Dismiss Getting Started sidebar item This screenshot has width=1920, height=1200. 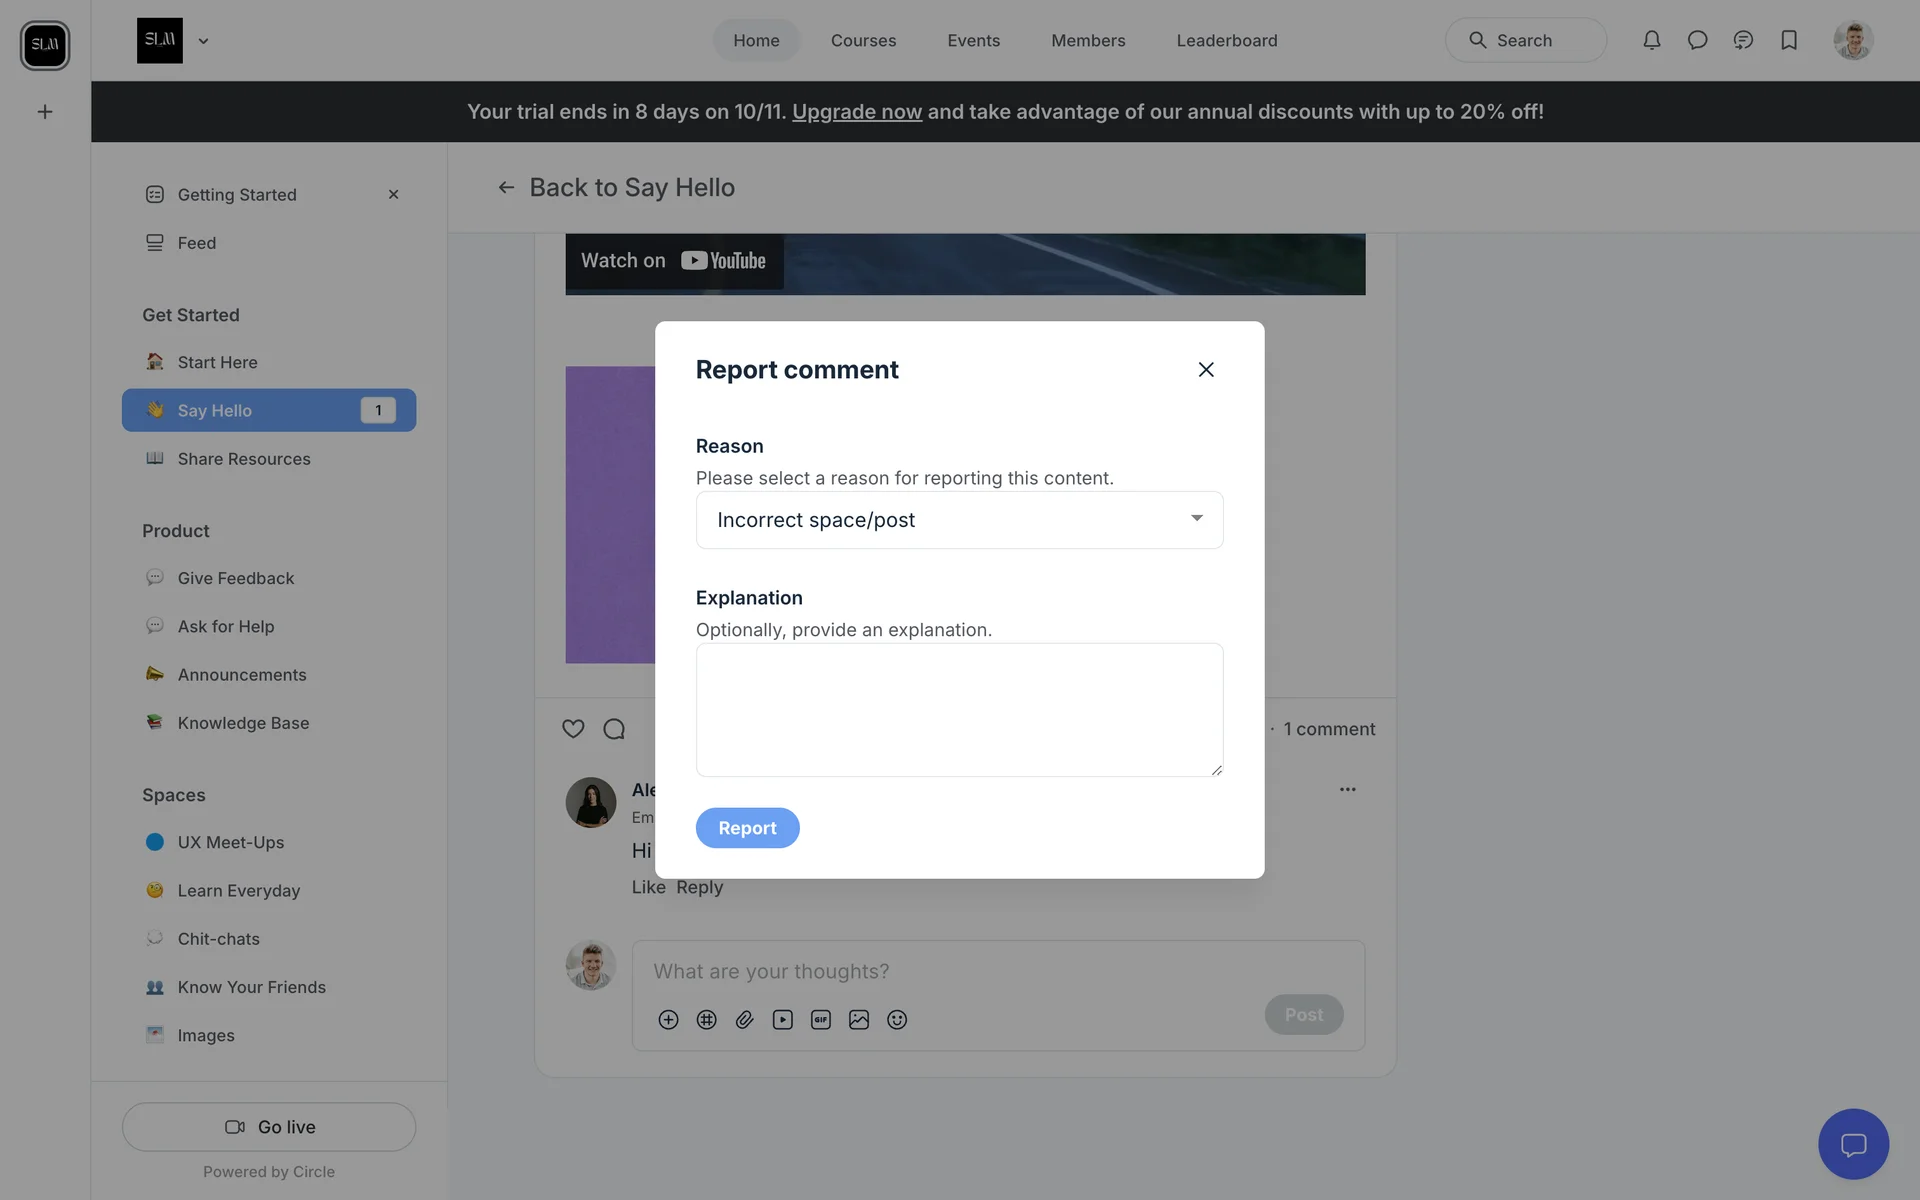point(393,194)
